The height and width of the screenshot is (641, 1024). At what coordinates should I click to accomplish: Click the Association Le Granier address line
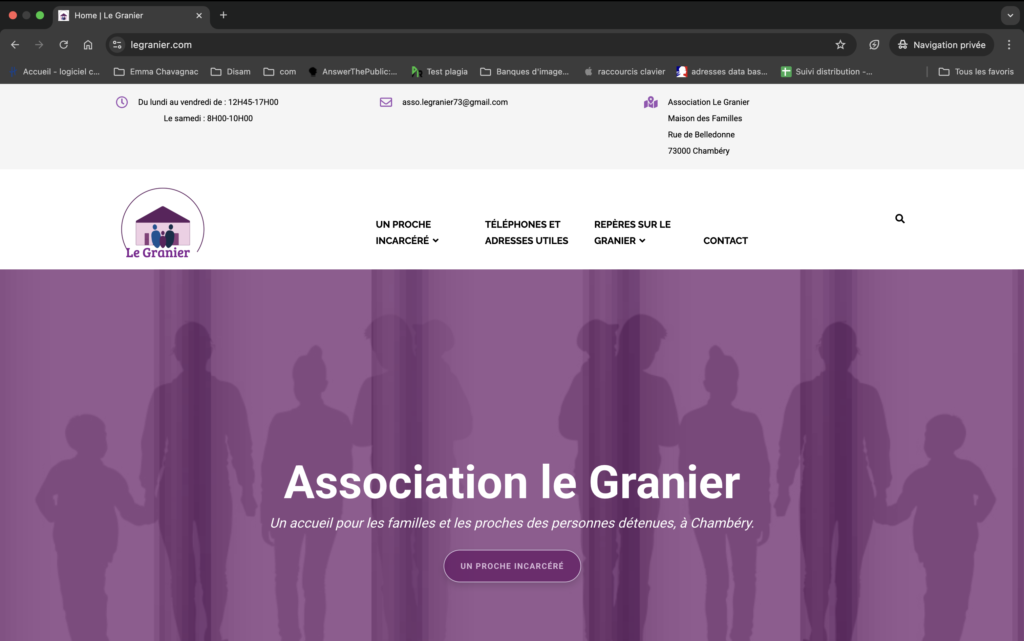708,102
